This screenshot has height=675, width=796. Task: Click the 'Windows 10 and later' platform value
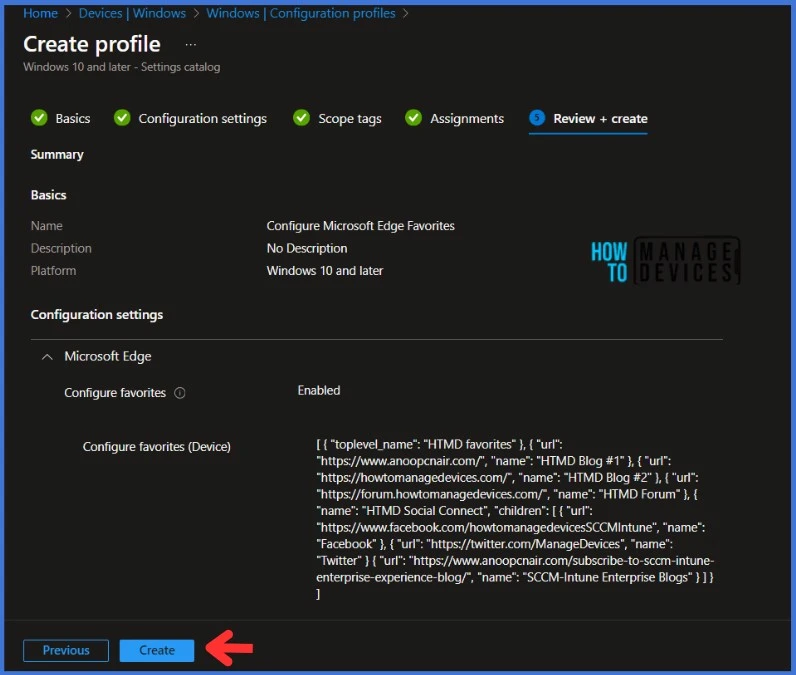tap(325, 271)
